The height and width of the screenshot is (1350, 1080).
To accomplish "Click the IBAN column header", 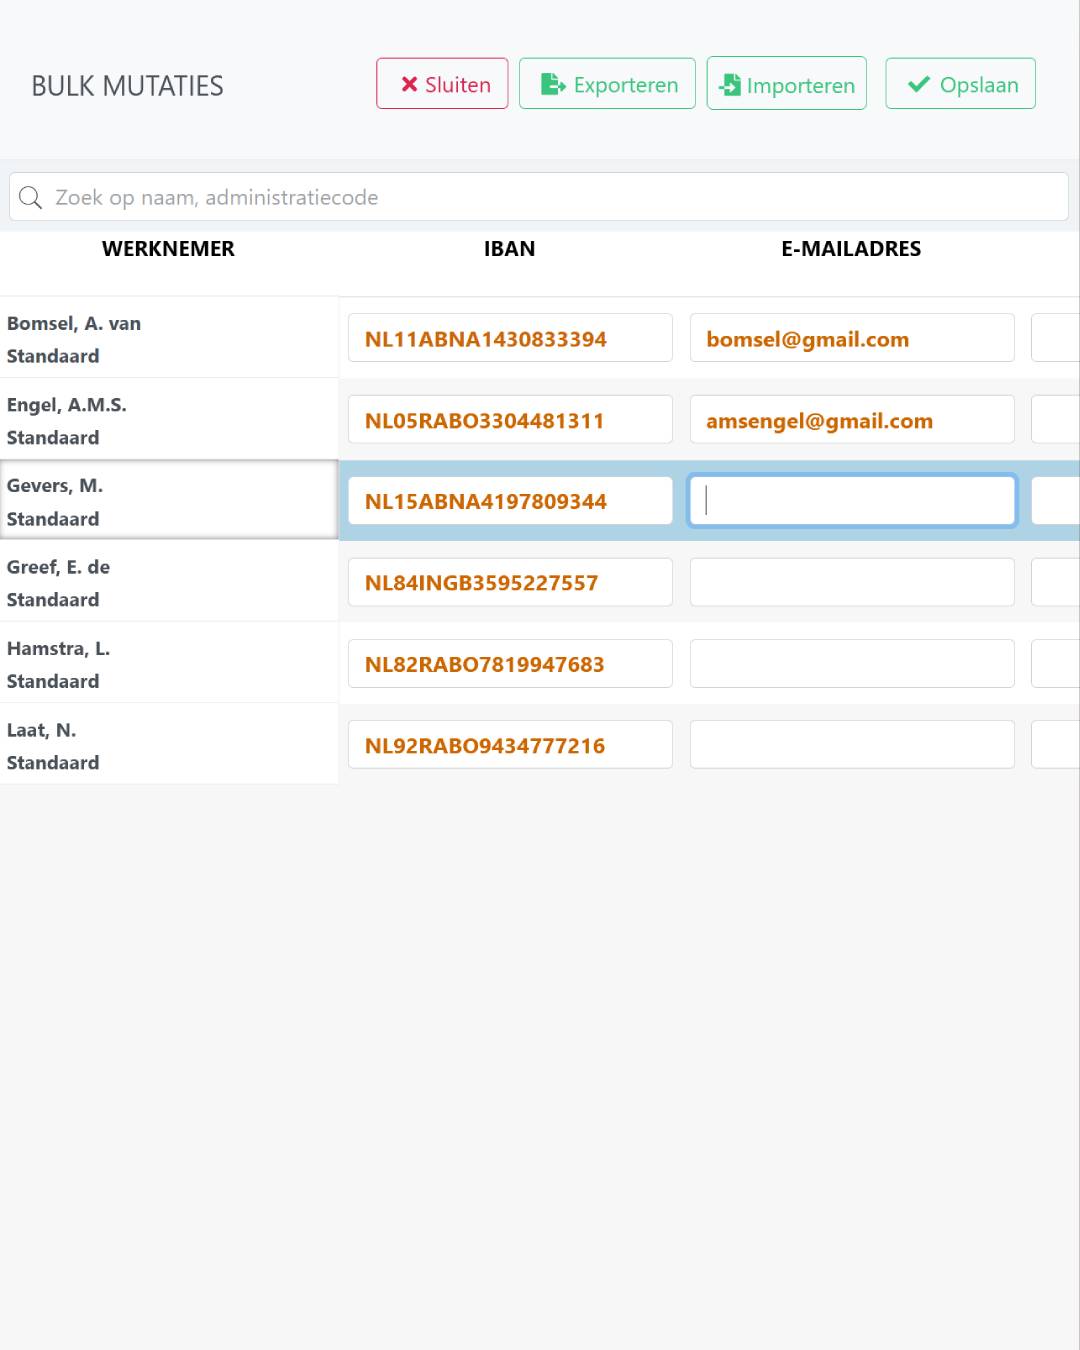I will click(509, 249).
